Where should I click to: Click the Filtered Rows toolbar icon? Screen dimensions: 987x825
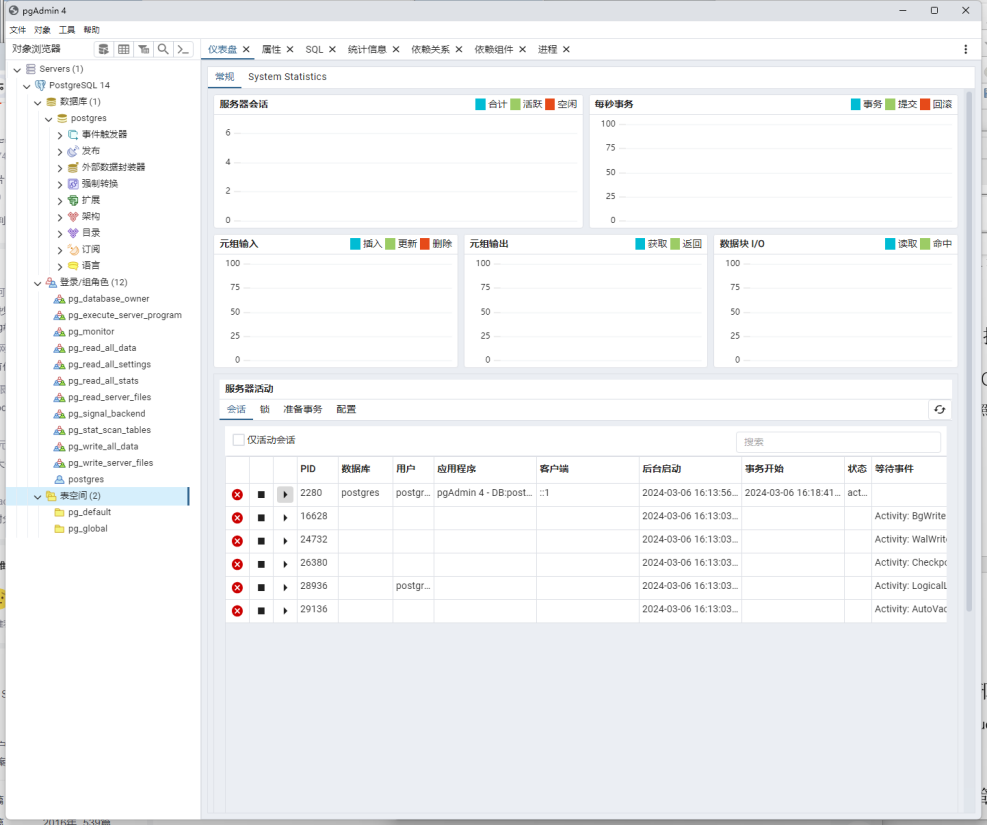[x=144, y=49]
